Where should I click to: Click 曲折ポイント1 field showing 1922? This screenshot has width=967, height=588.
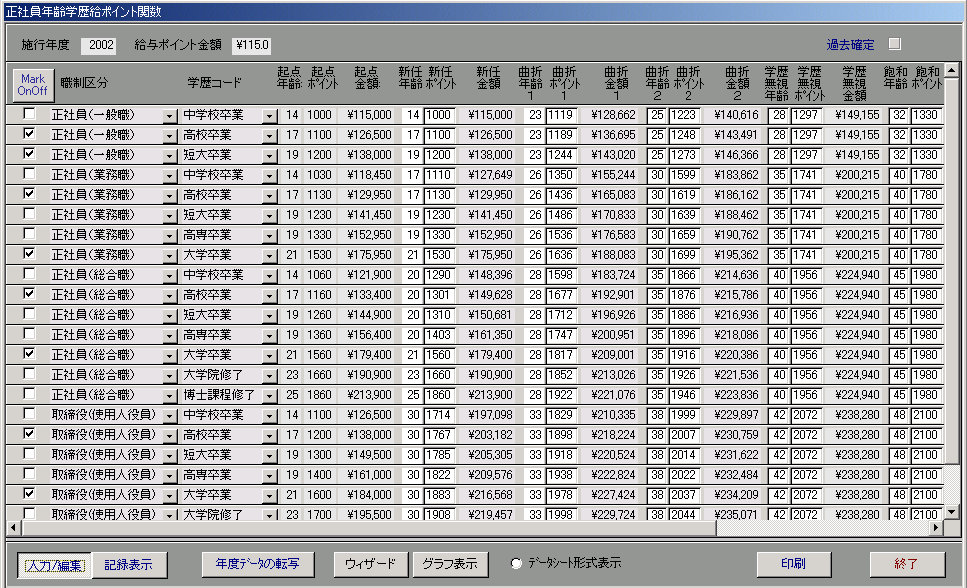click(x=561, y=395)
